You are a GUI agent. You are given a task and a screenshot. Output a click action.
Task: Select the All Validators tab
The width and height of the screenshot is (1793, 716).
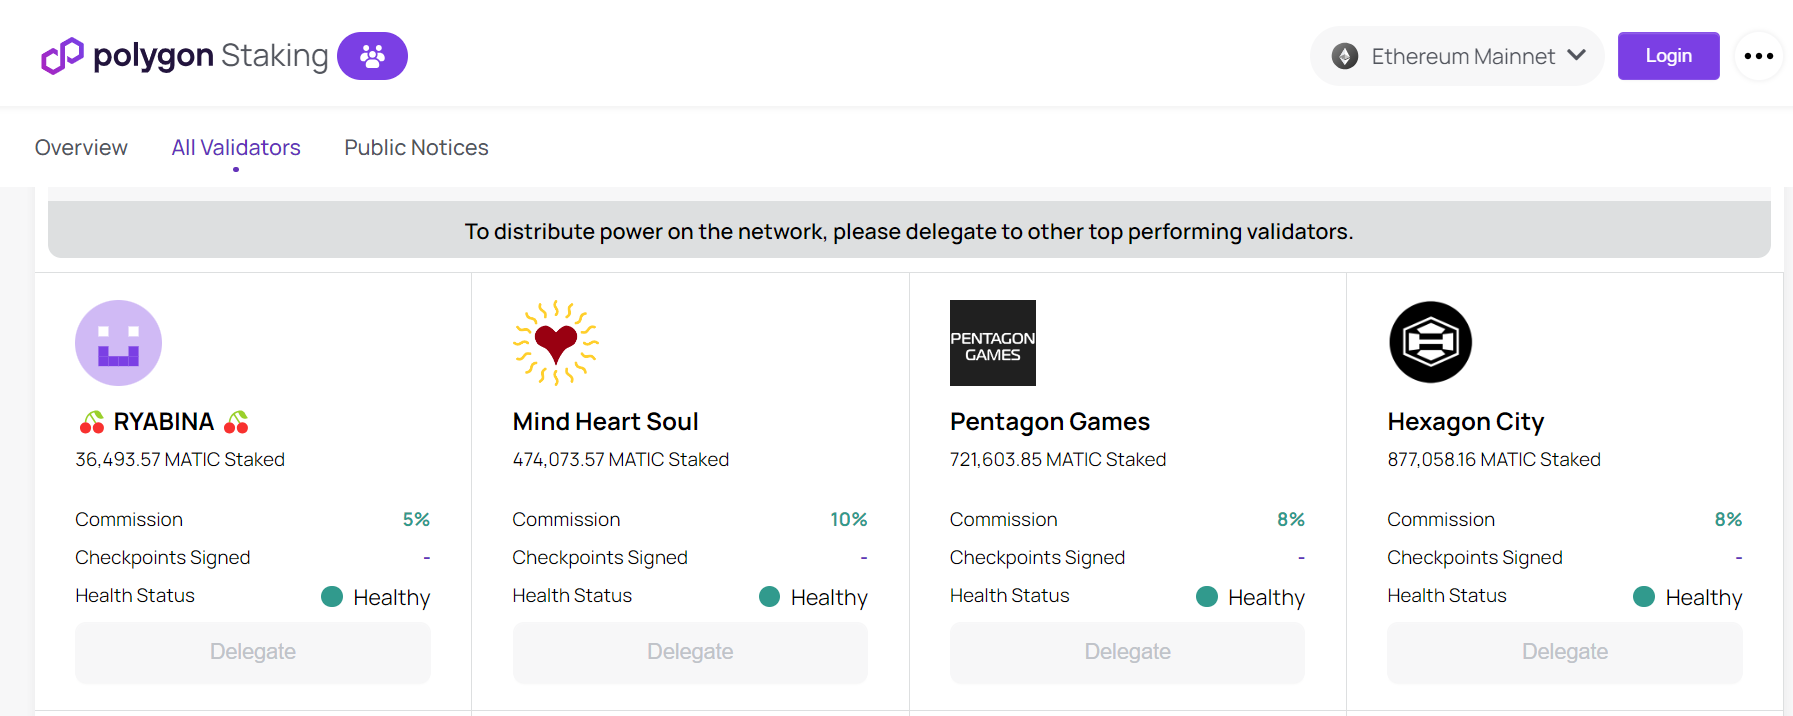pos(236,148)
